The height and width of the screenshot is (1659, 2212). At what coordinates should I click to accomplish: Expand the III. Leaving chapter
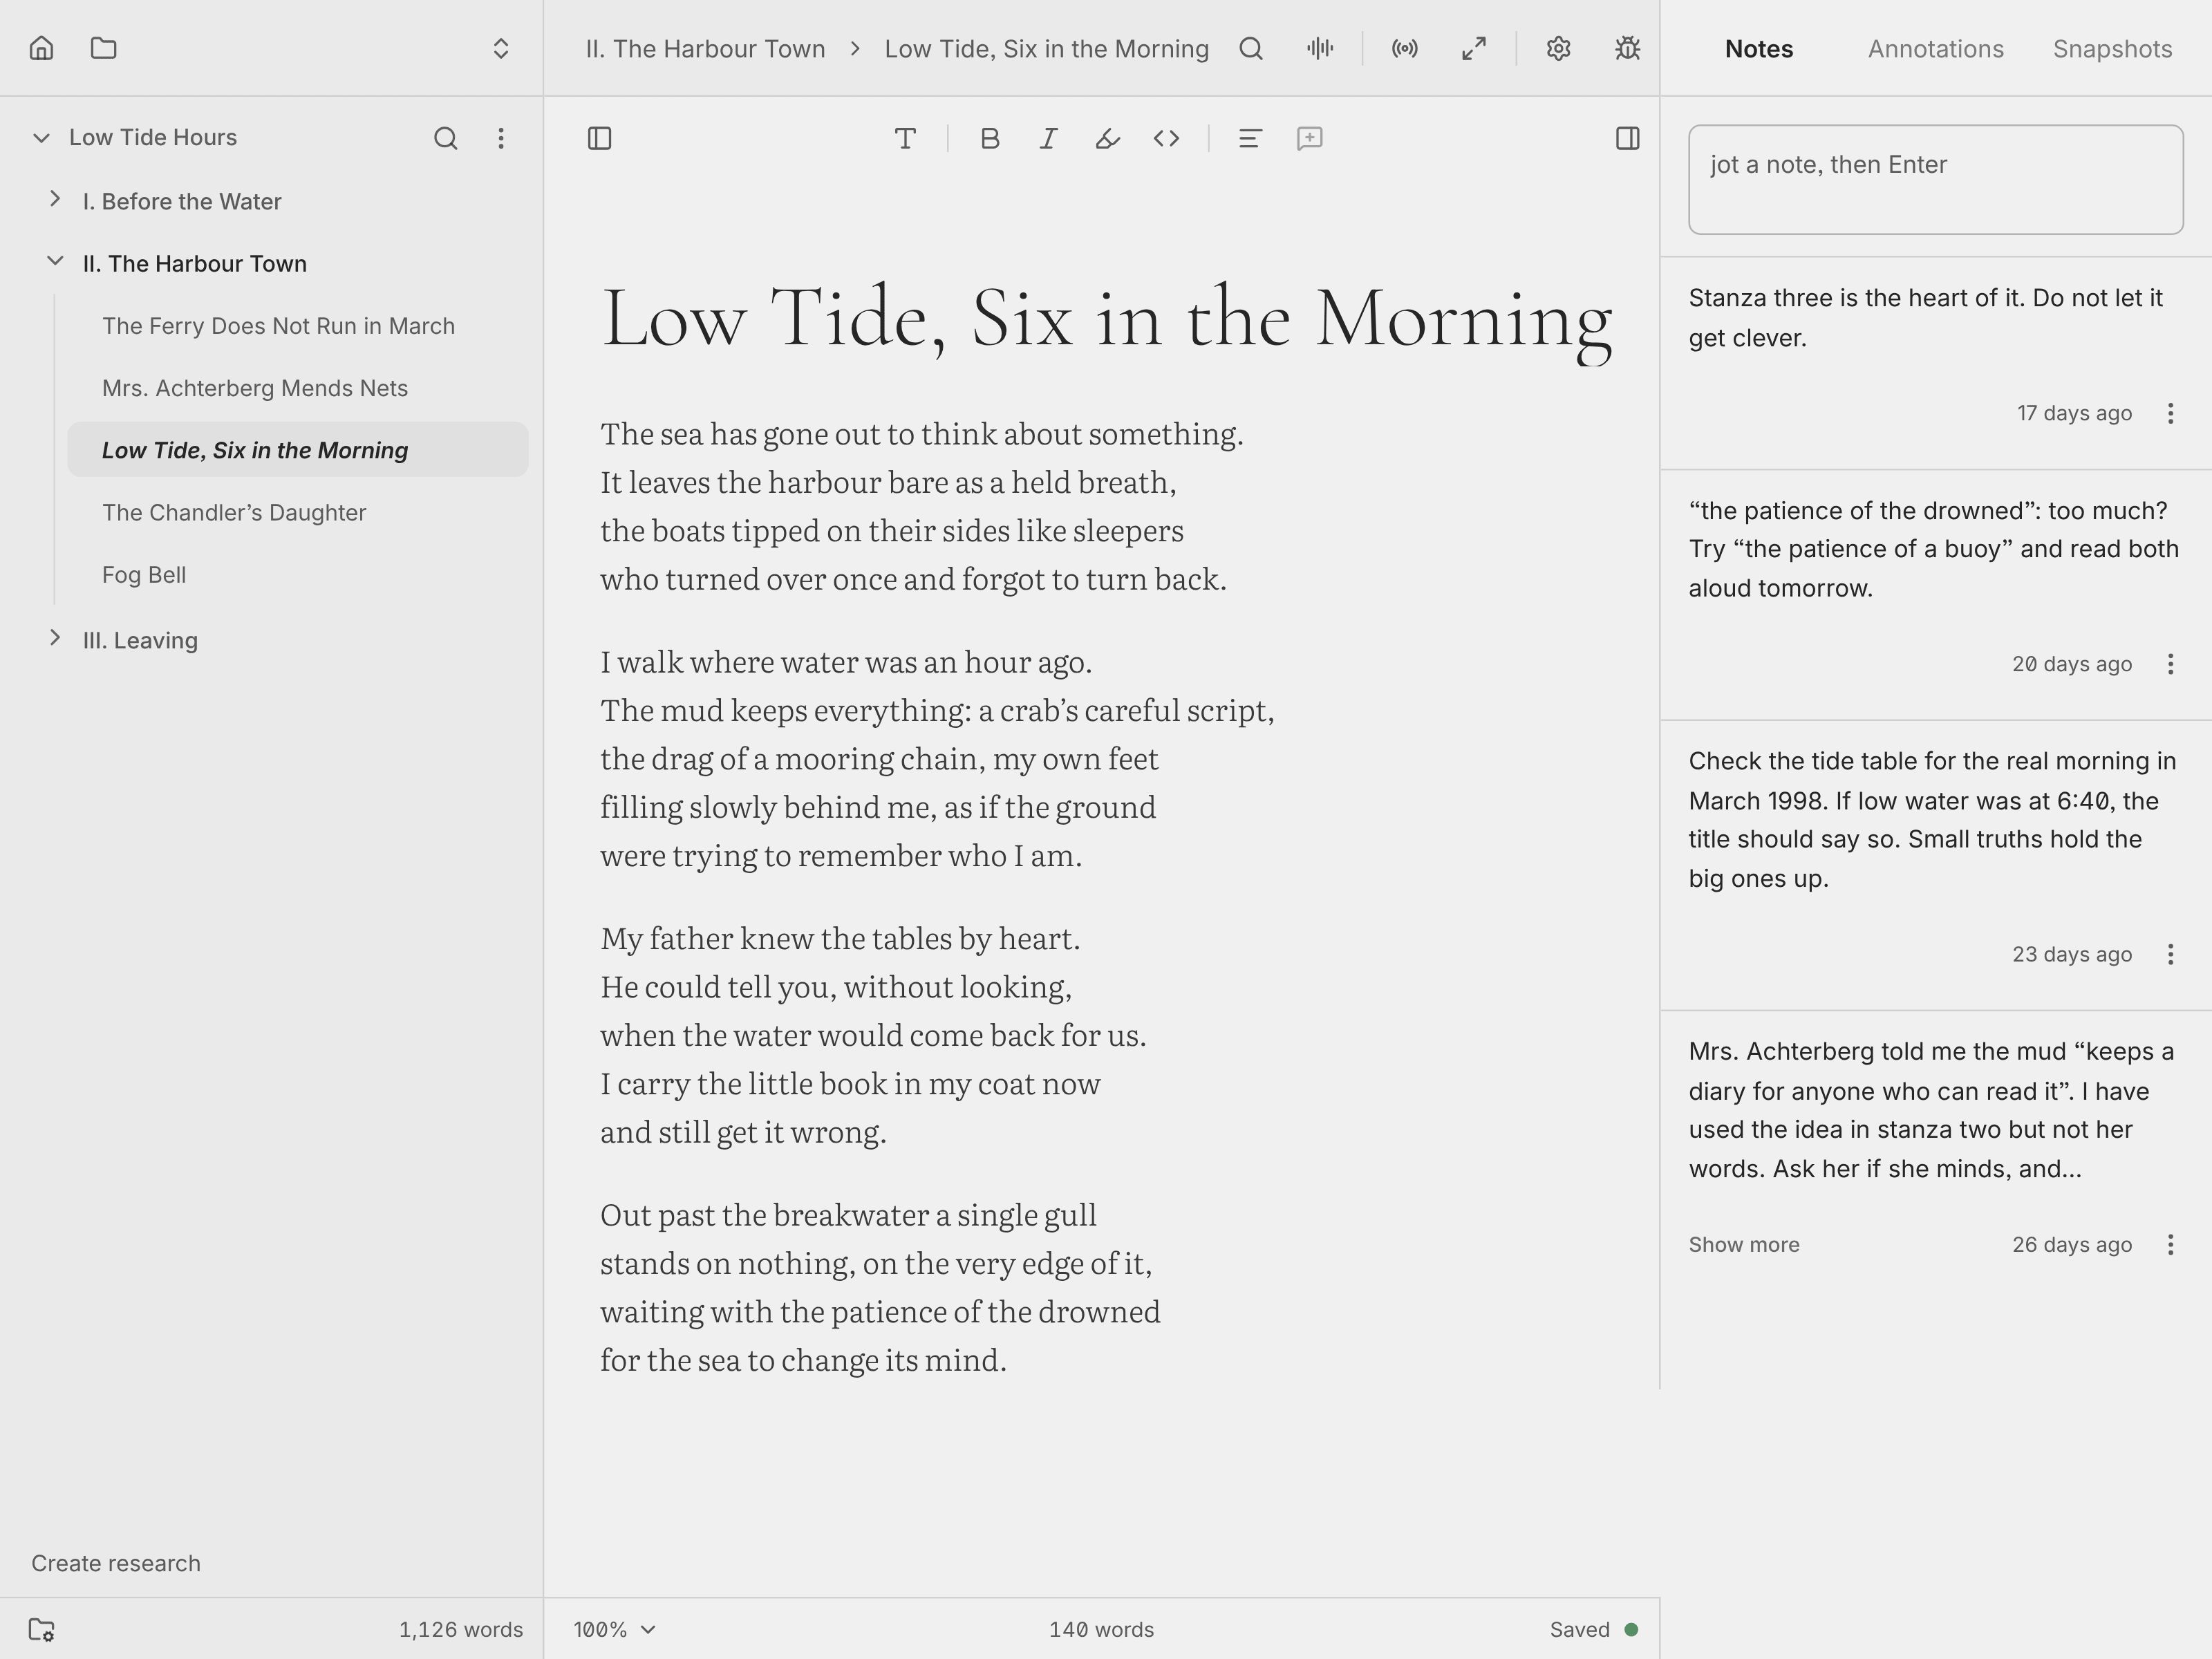pyautogui.click(x=55, y=638)
